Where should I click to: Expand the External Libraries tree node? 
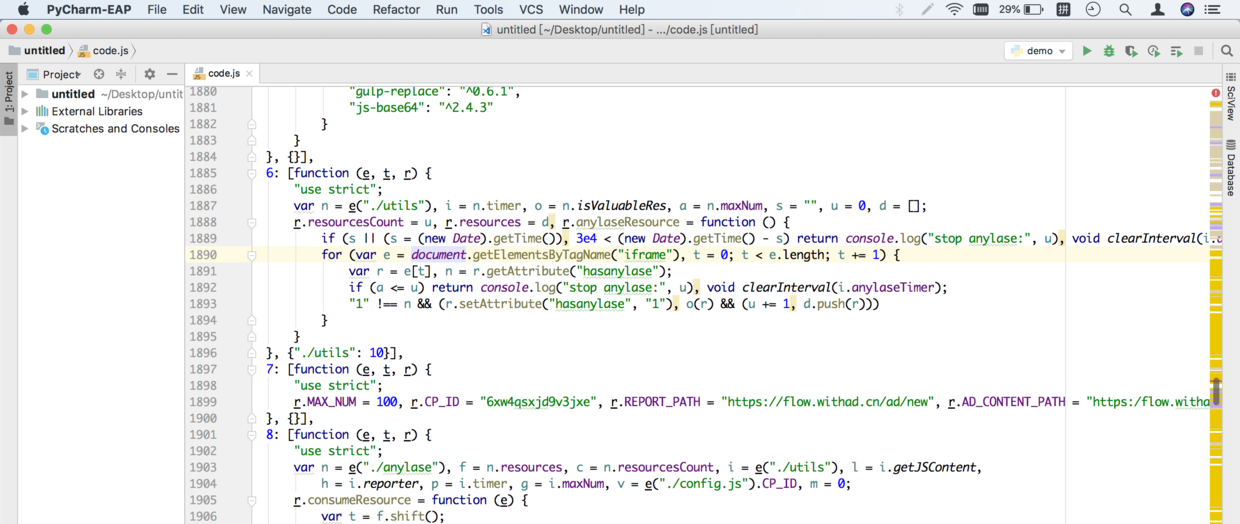[25, 111]
